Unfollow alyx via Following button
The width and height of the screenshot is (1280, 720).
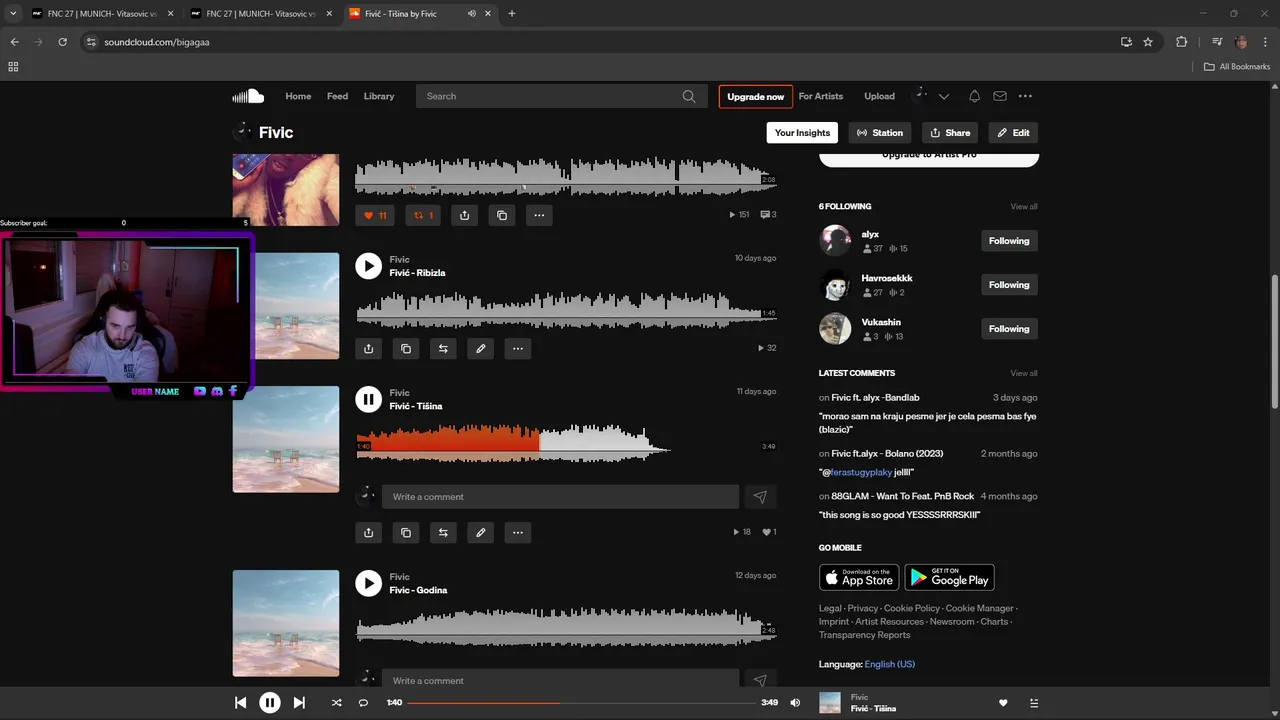coord(1009,241)
